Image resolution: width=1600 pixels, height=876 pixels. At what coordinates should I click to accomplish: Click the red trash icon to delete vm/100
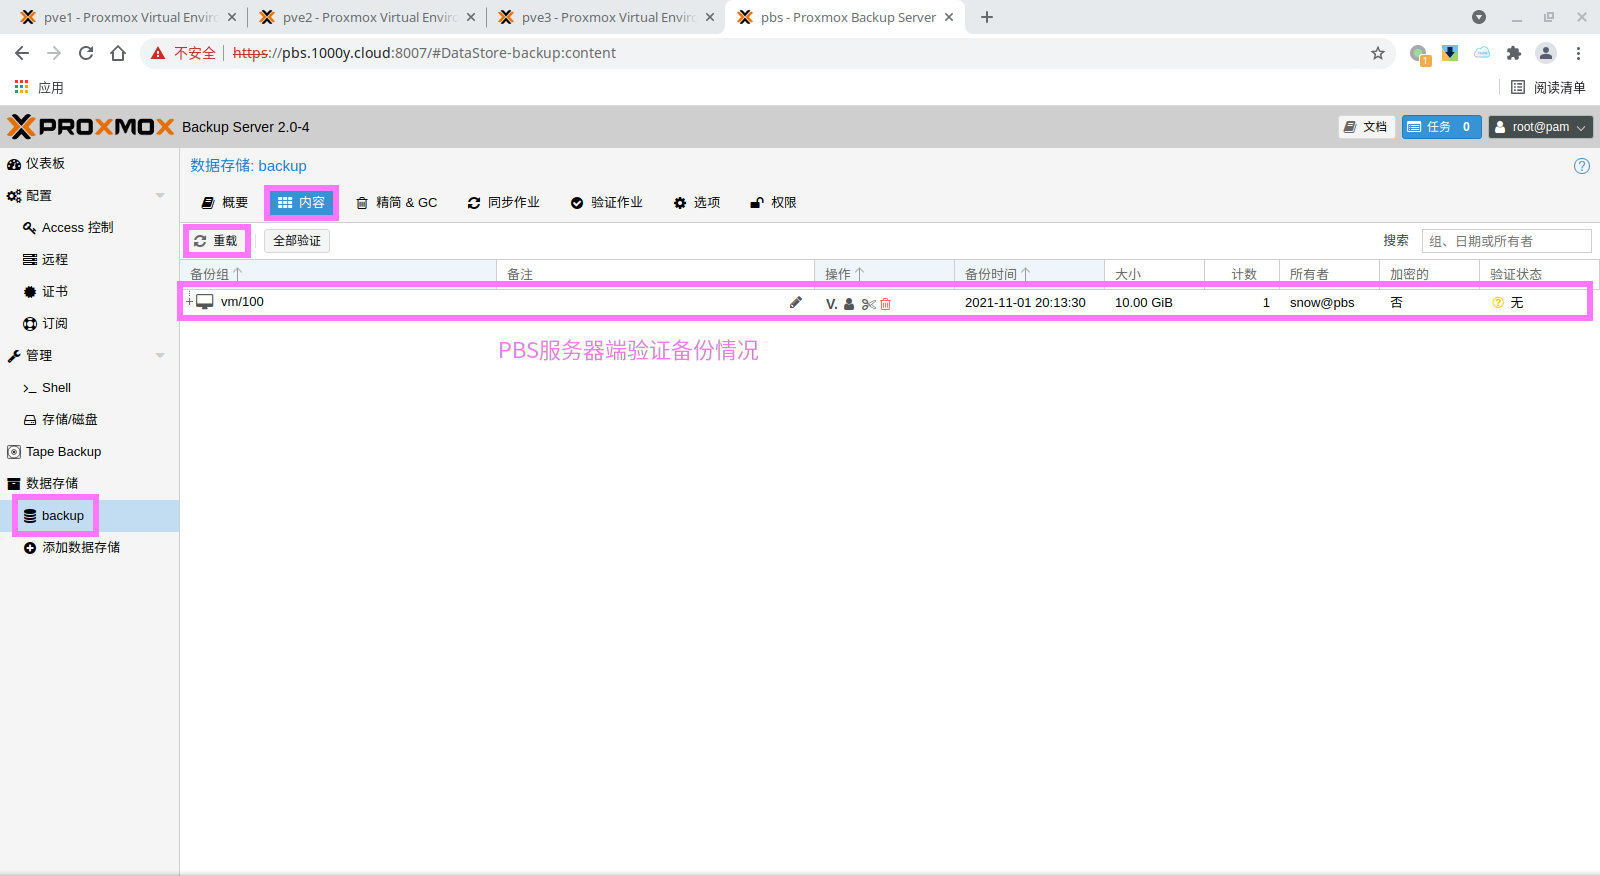[885, 304]
